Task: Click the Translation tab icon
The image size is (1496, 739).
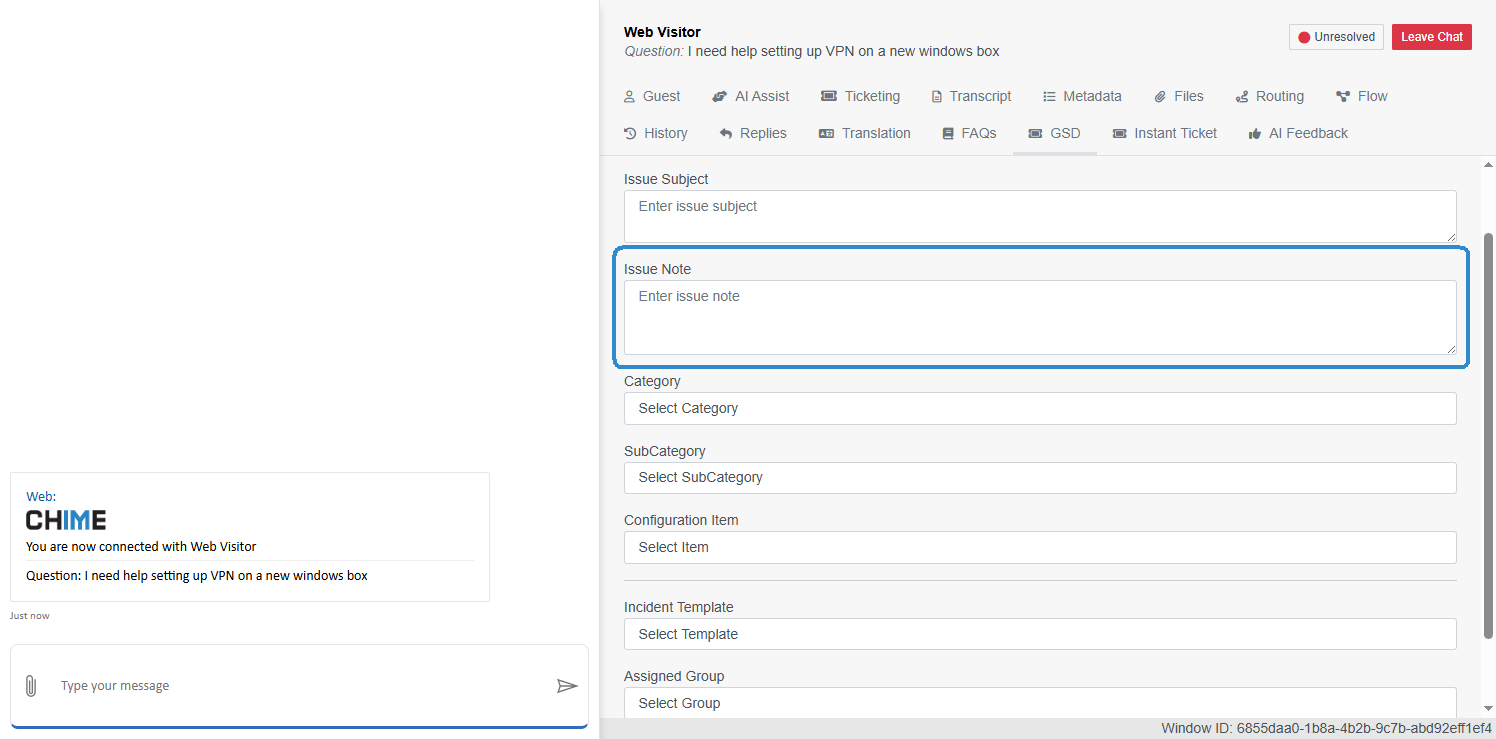Action: point(826,134)
